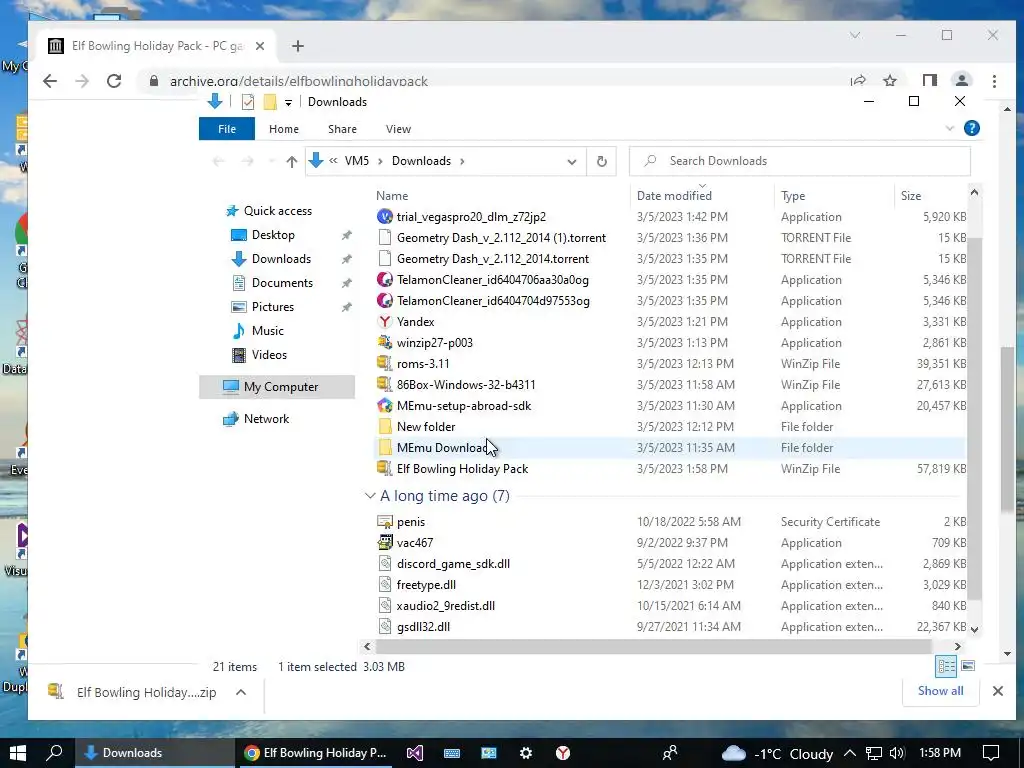This screenshot has height=768, width=1024.
Task: Select the roms-3.11 WinZip file icon
Action: pyautogui.click(x=385, y=363)
